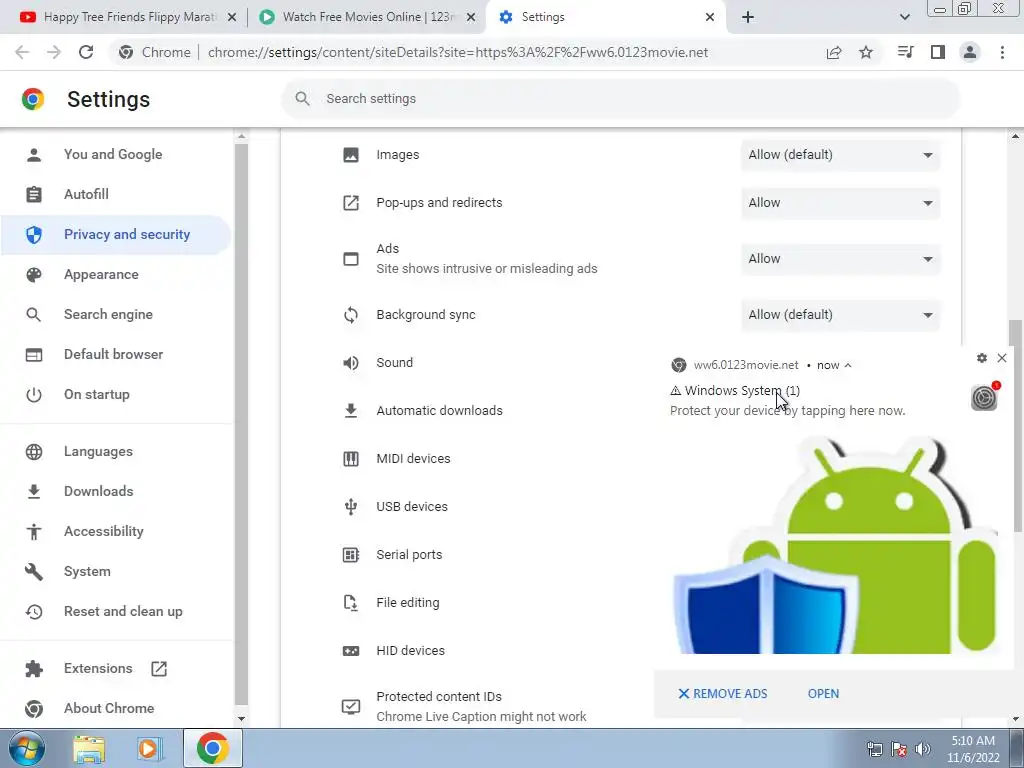Click the Images picture icon
The image size is (1024, 768).
[351, 155]
